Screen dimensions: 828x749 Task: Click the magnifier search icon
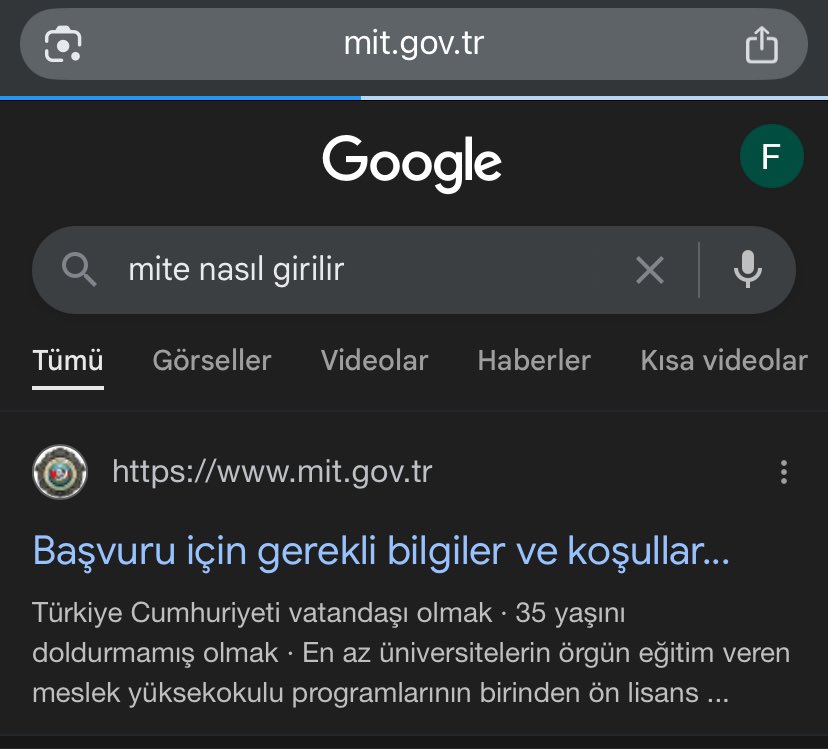(x=79, y=269)
